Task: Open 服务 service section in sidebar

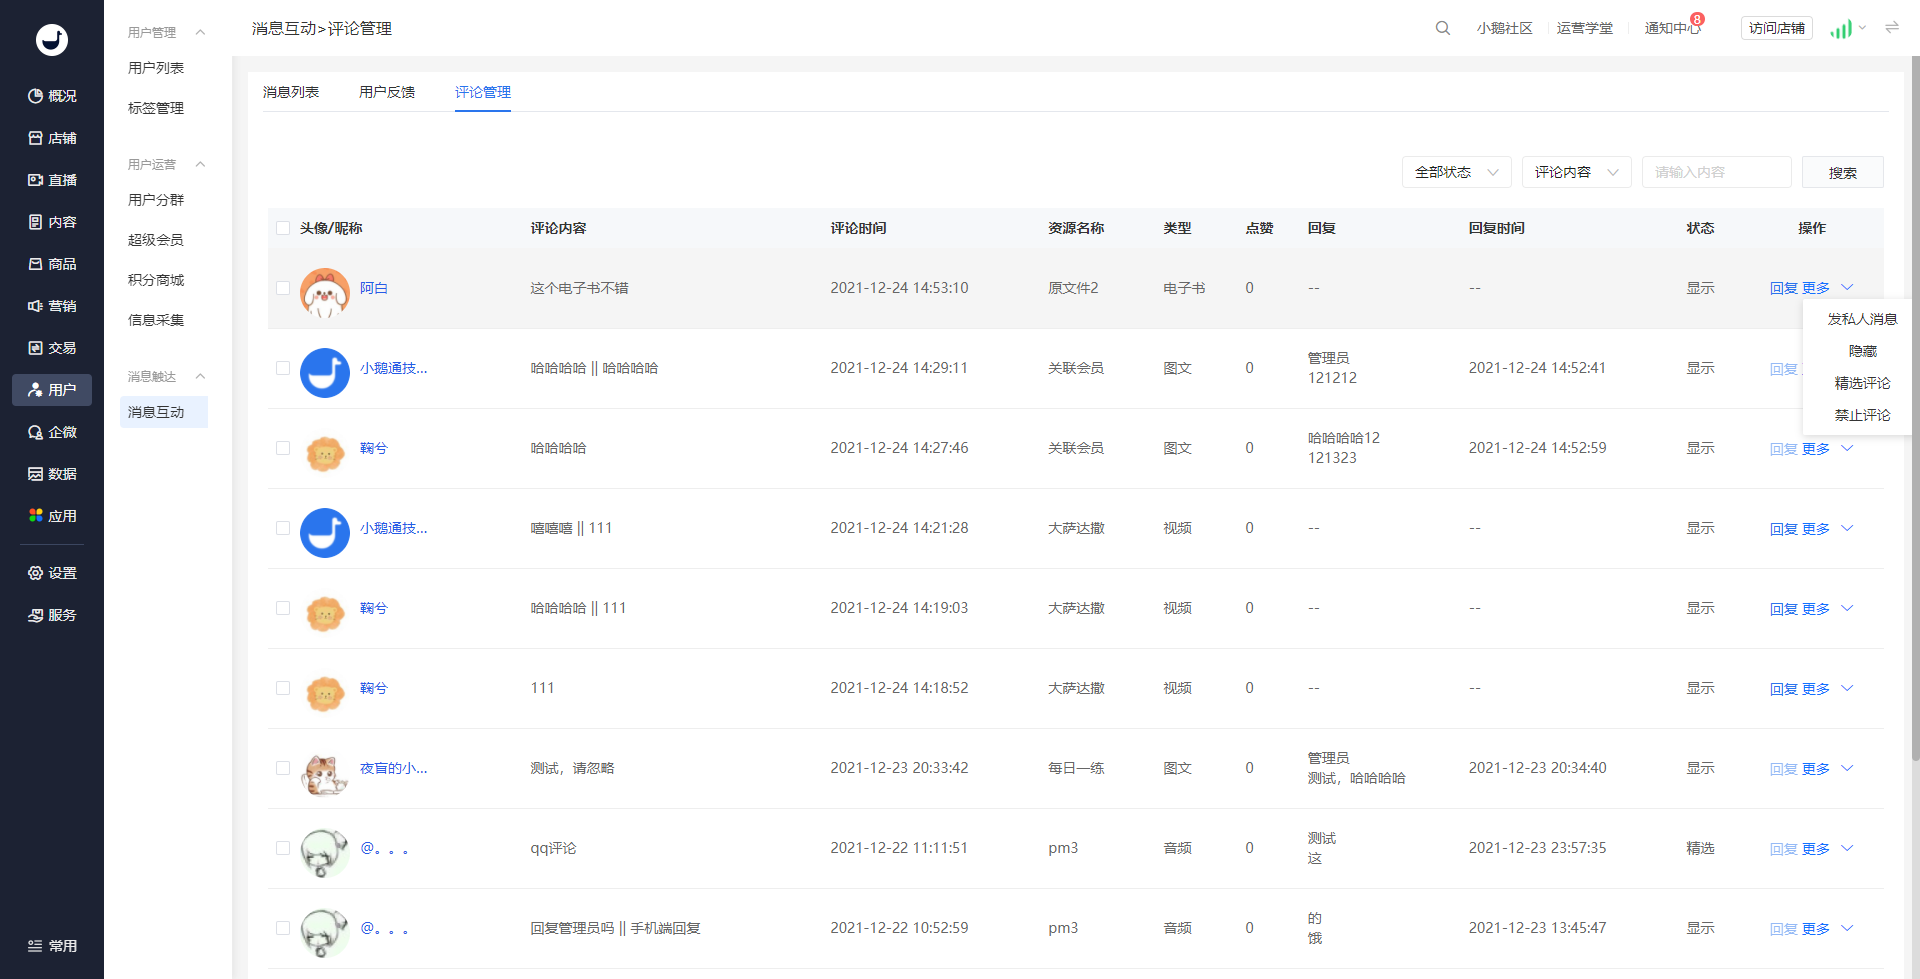Action: (x=52, y=615)
